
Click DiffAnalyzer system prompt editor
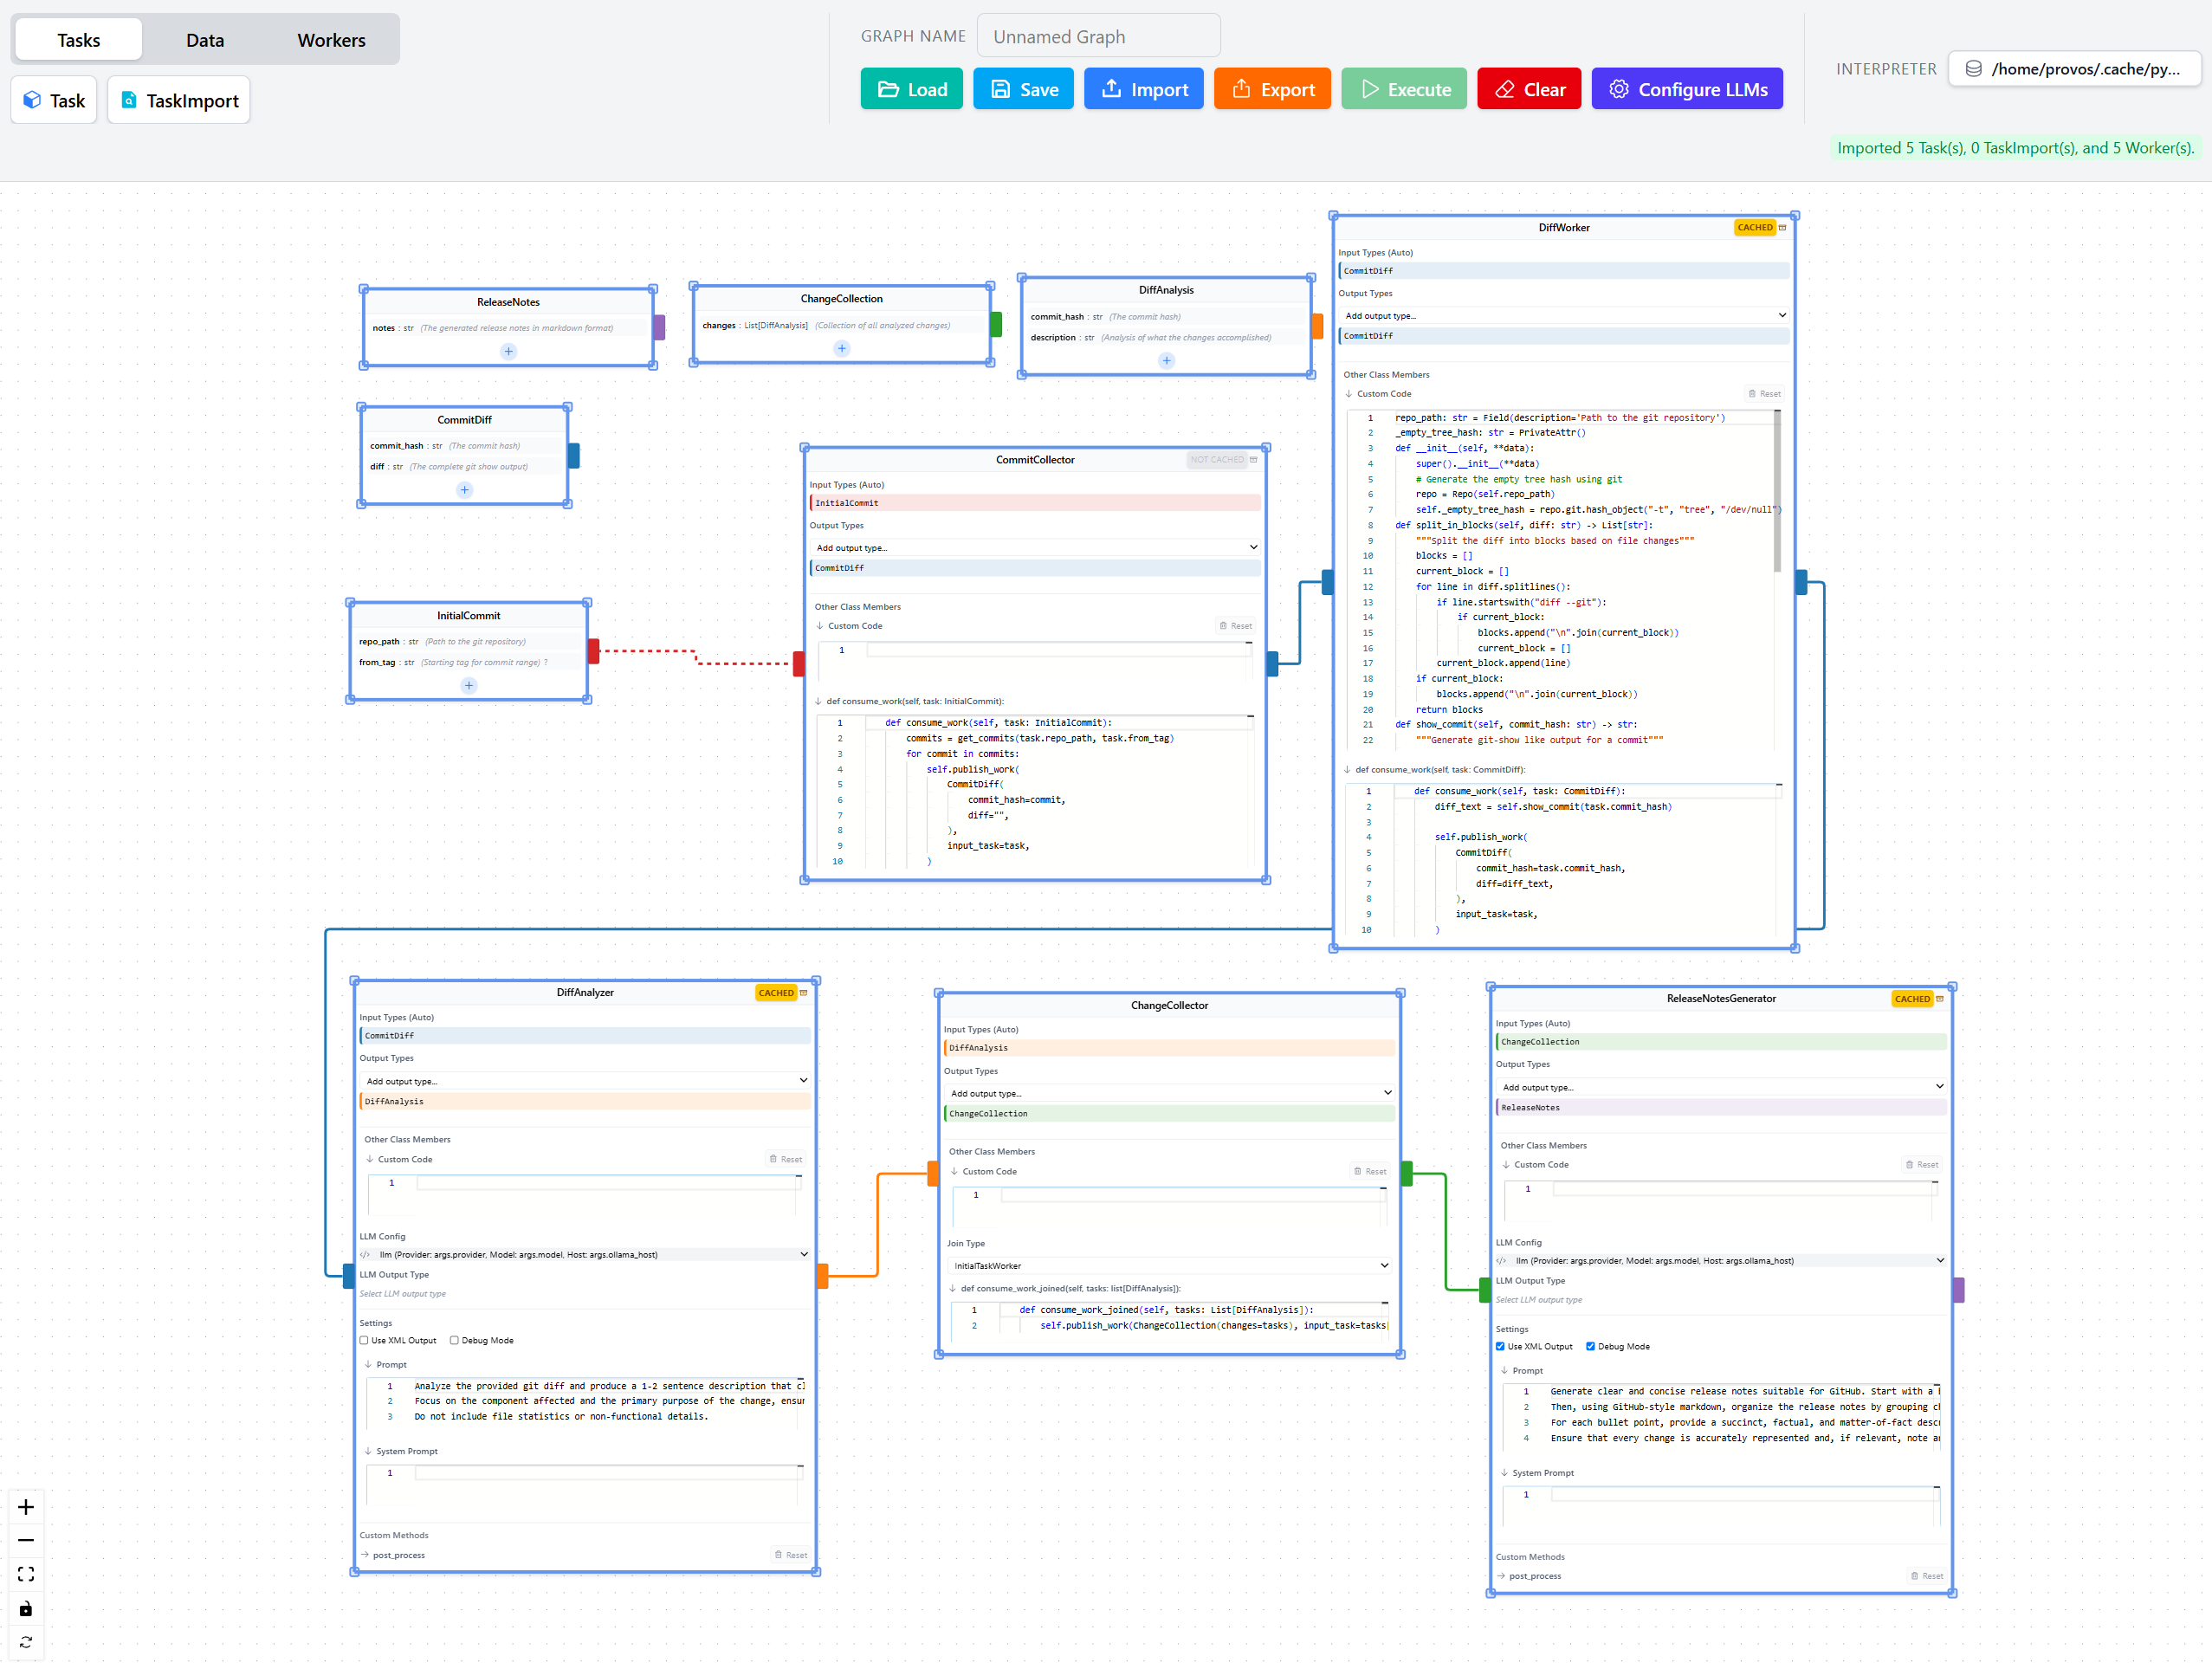tap(586, 1487)
